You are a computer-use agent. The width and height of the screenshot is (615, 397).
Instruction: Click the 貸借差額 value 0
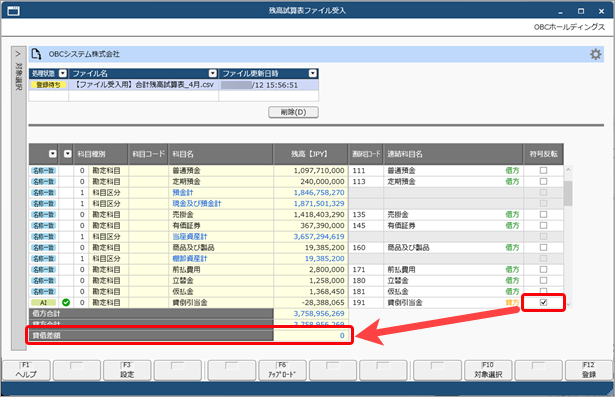[x=342, y=335]
